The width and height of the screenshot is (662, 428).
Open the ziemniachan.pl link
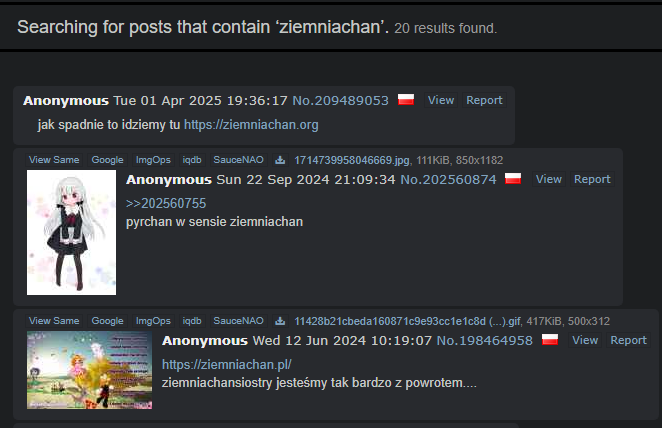tap(227, 364)
